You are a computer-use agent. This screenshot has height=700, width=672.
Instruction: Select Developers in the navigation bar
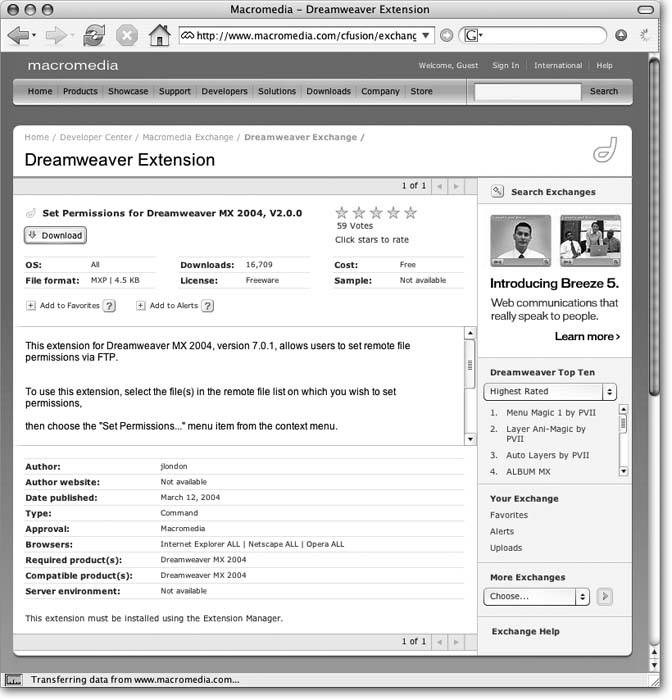pyautogui.click(x=224, y=91)
